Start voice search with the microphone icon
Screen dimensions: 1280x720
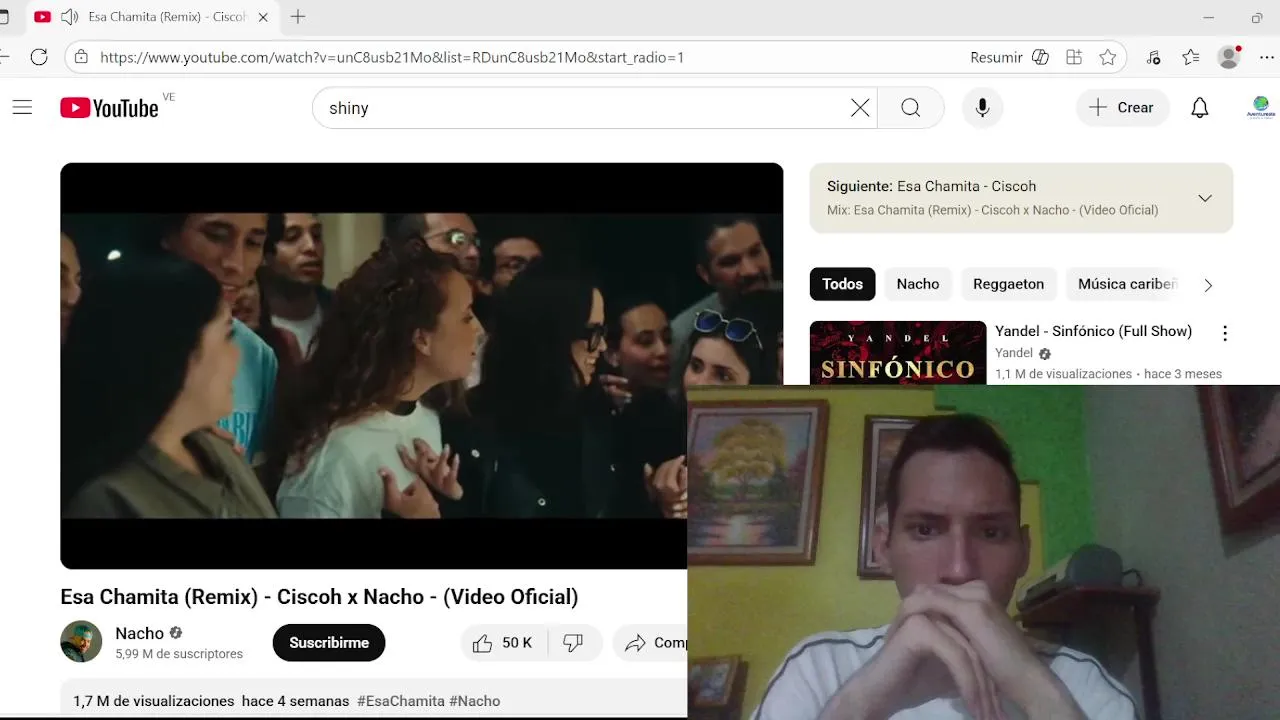(x=982, y=108)
